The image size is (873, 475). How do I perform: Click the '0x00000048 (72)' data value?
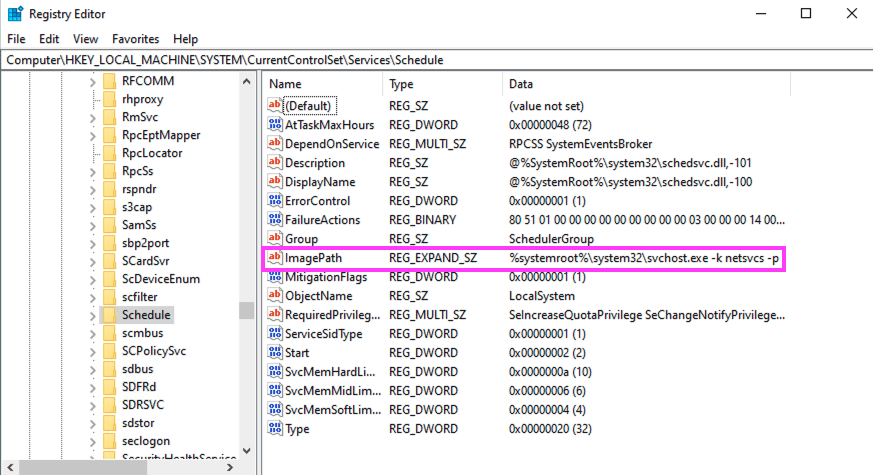(550, 125)
